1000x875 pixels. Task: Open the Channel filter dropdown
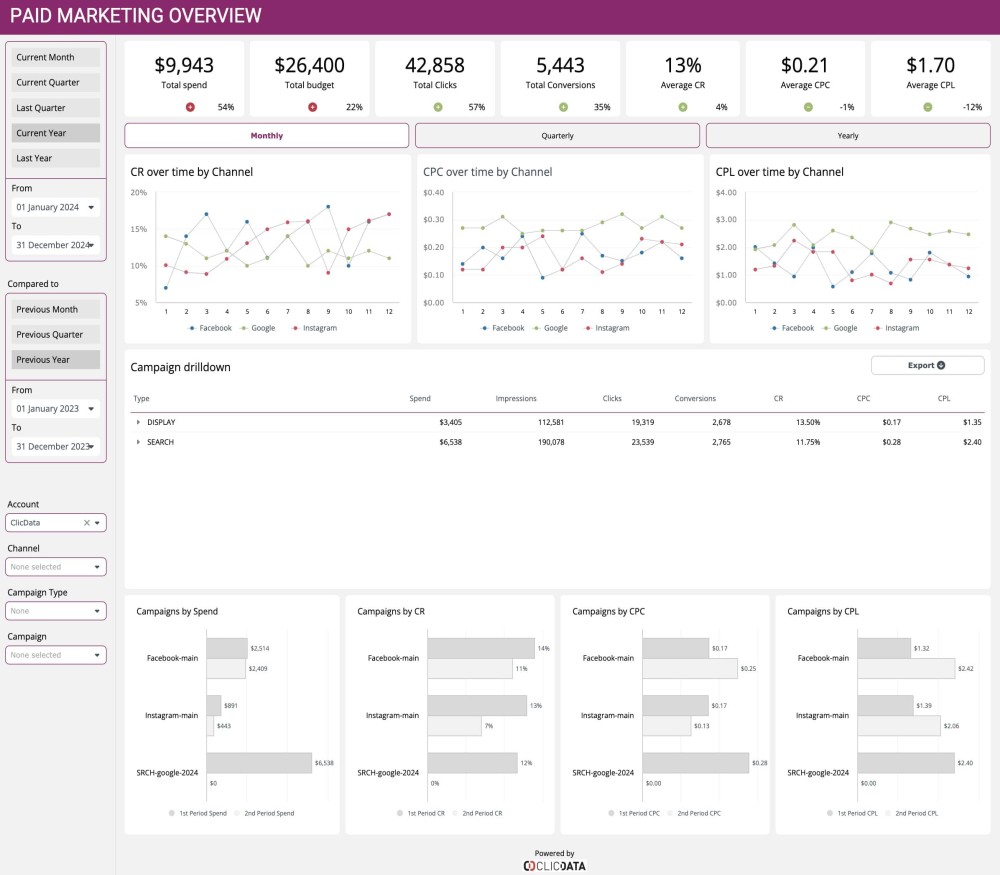point(55,566)
